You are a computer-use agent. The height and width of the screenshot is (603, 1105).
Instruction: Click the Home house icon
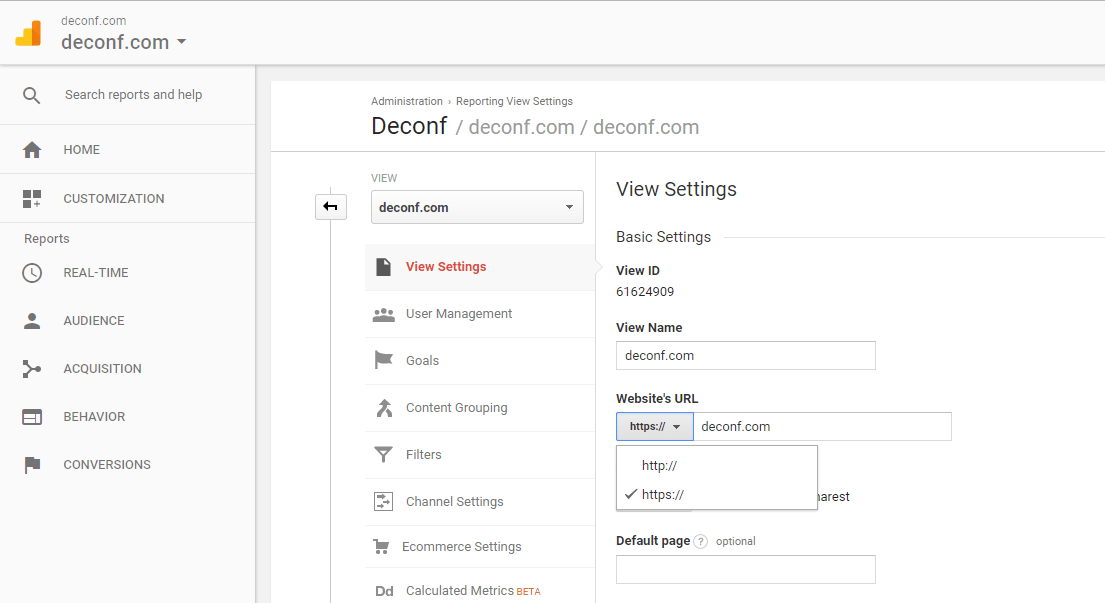(32, 150)
